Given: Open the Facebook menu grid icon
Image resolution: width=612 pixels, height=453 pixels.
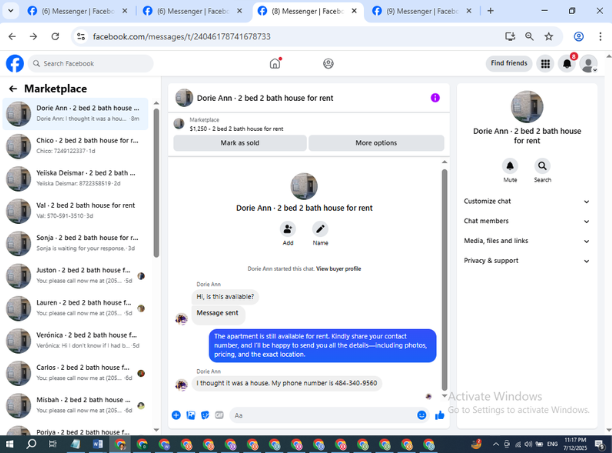Looking at the screenshot, I should (x=545, y=63).
